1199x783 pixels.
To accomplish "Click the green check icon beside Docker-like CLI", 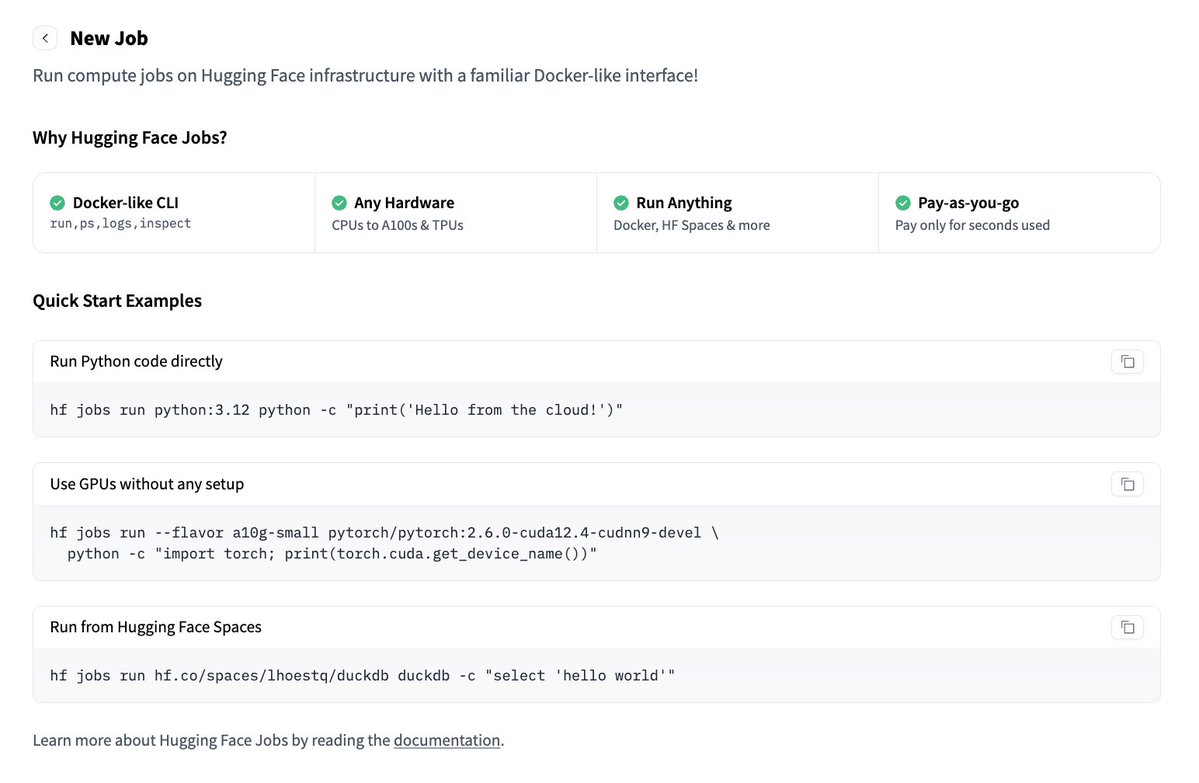I will coord(57,203).
